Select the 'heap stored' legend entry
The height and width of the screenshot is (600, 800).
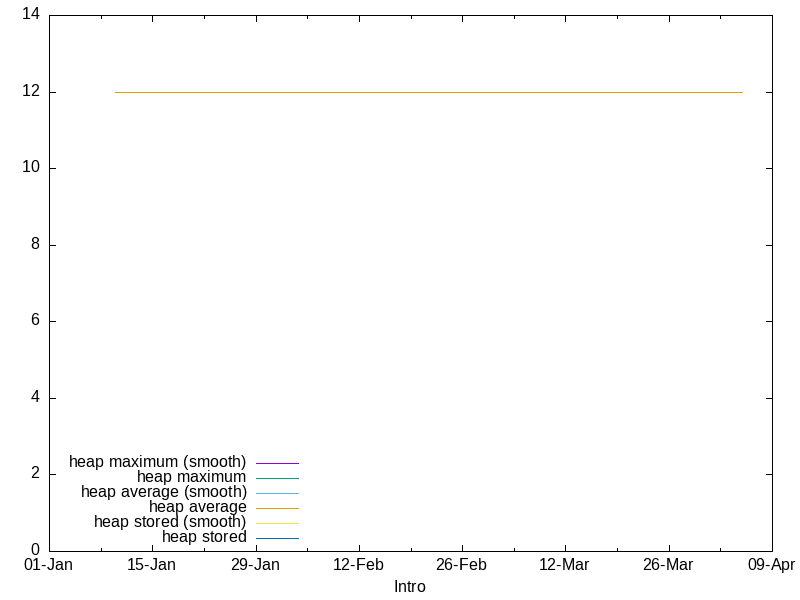pyautogui.click(x=203, y=537)
